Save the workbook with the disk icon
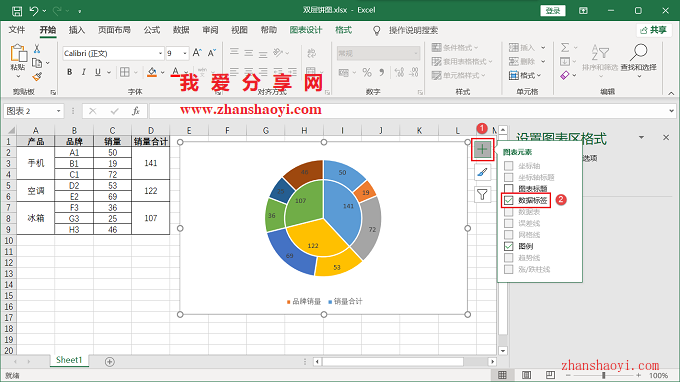The image size is (680, 382). pos(17,11)
